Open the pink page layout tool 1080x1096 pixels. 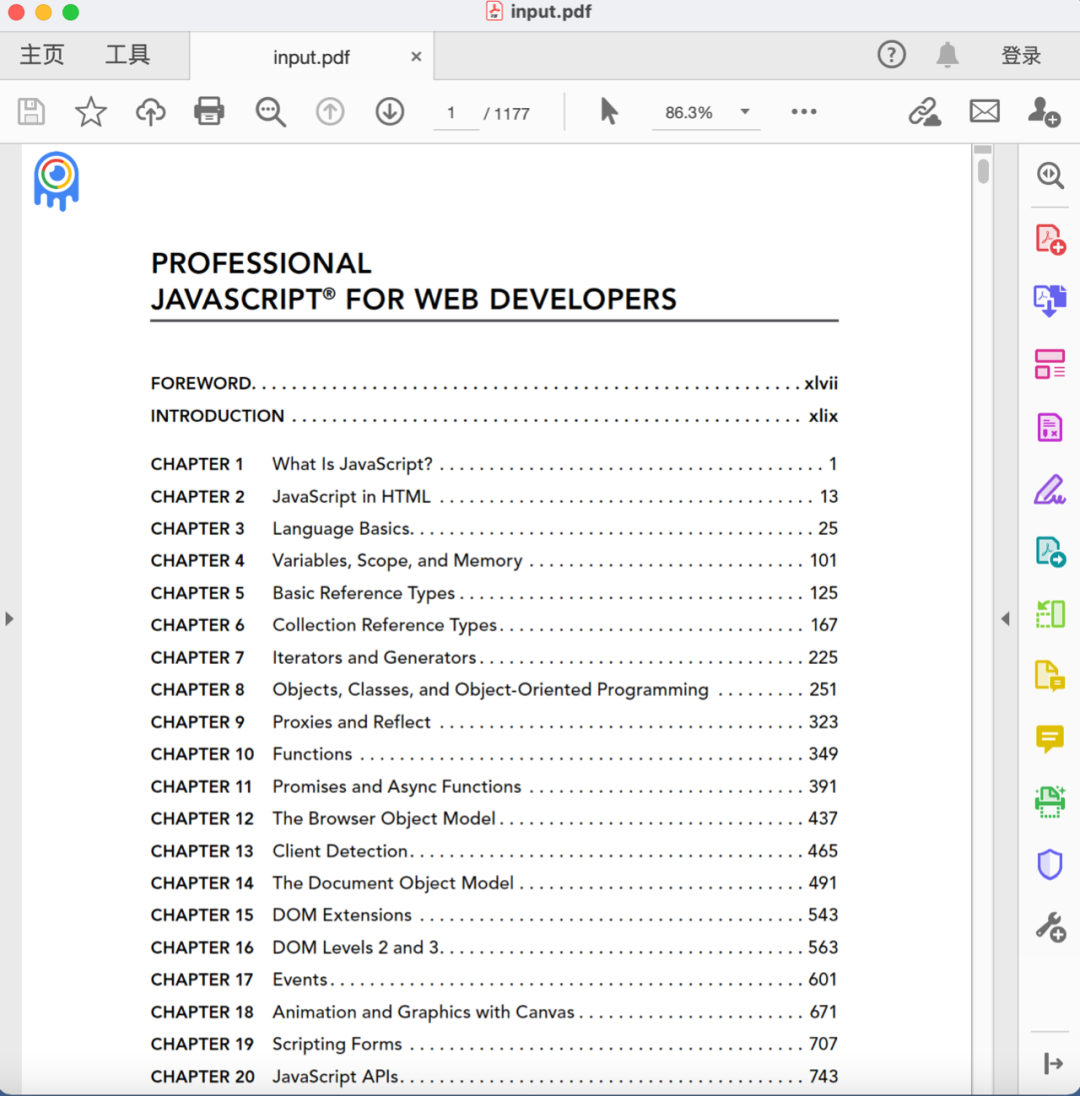pyautogui.click(x=1050, y=364)
